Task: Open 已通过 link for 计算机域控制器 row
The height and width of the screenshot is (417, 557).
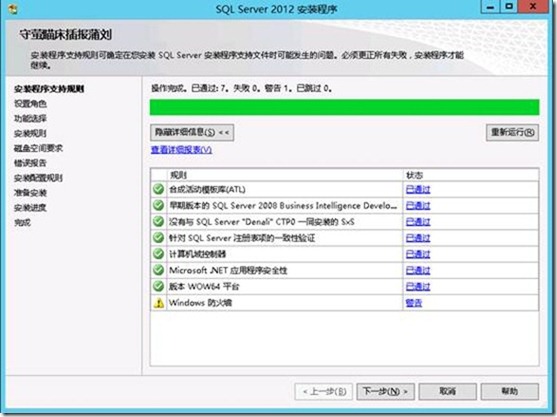Action: click(418, 254)
